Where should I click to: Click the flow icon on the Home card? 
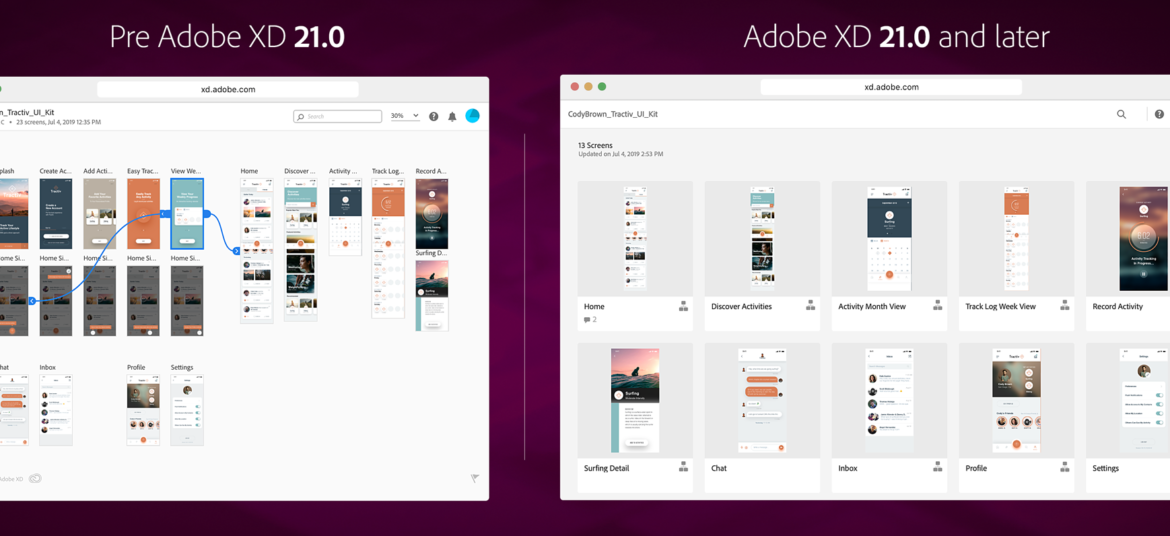683,306
